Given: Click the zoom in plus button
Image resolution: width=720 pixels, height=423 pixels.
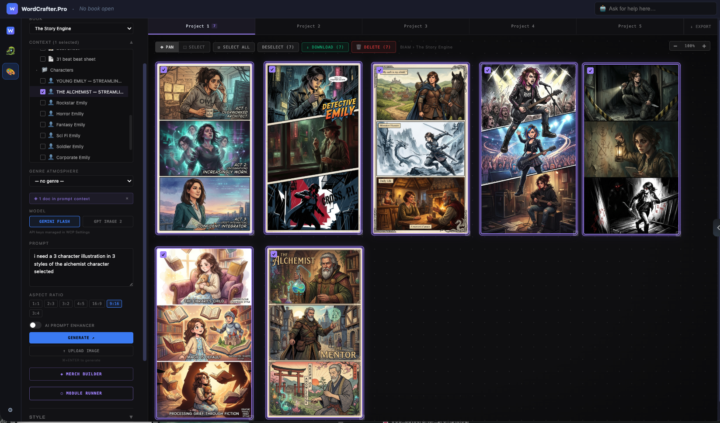Looking at the screenshot, I should [704, 46].
